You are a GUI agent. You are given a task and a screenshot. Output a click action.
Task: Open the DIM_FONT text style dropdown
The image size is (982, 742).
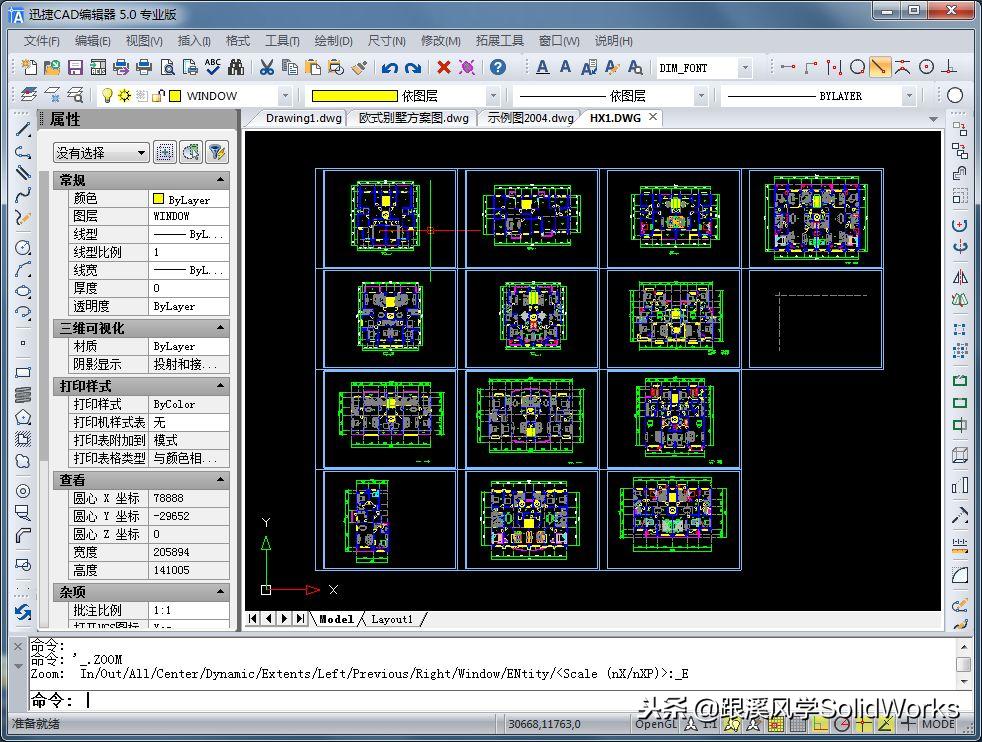click(x=744, y=67)
